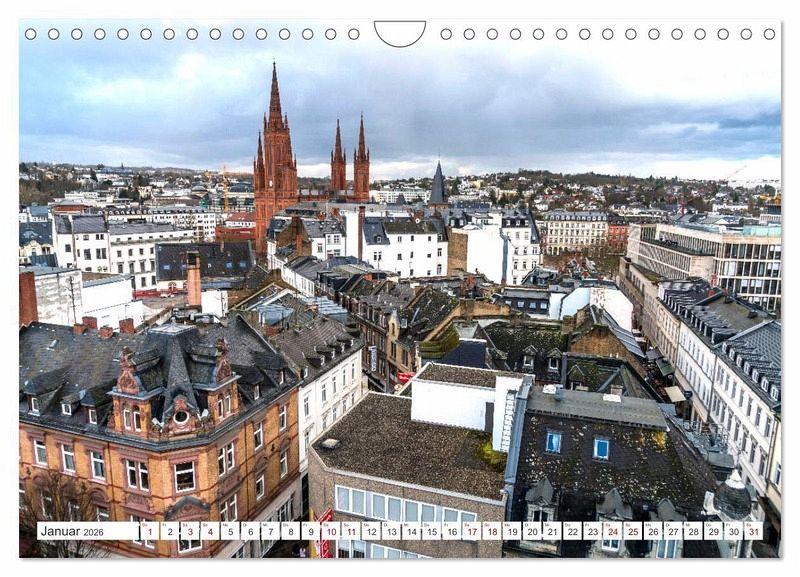
Task: Select day 28 in the calendar strip
Action: (692, 531)
